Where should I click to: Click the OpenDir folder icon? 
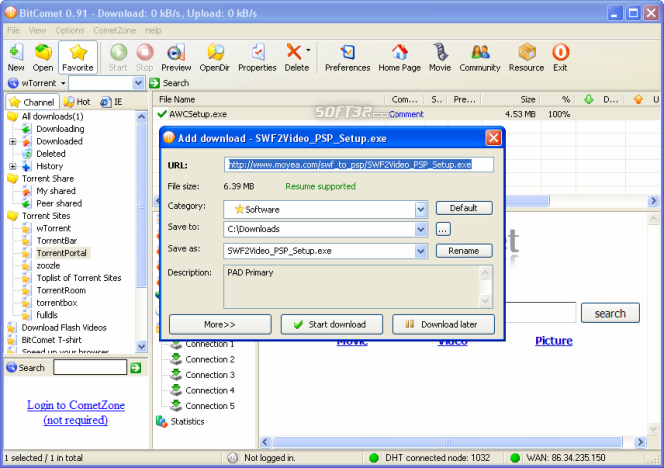[x=215, y=57]
